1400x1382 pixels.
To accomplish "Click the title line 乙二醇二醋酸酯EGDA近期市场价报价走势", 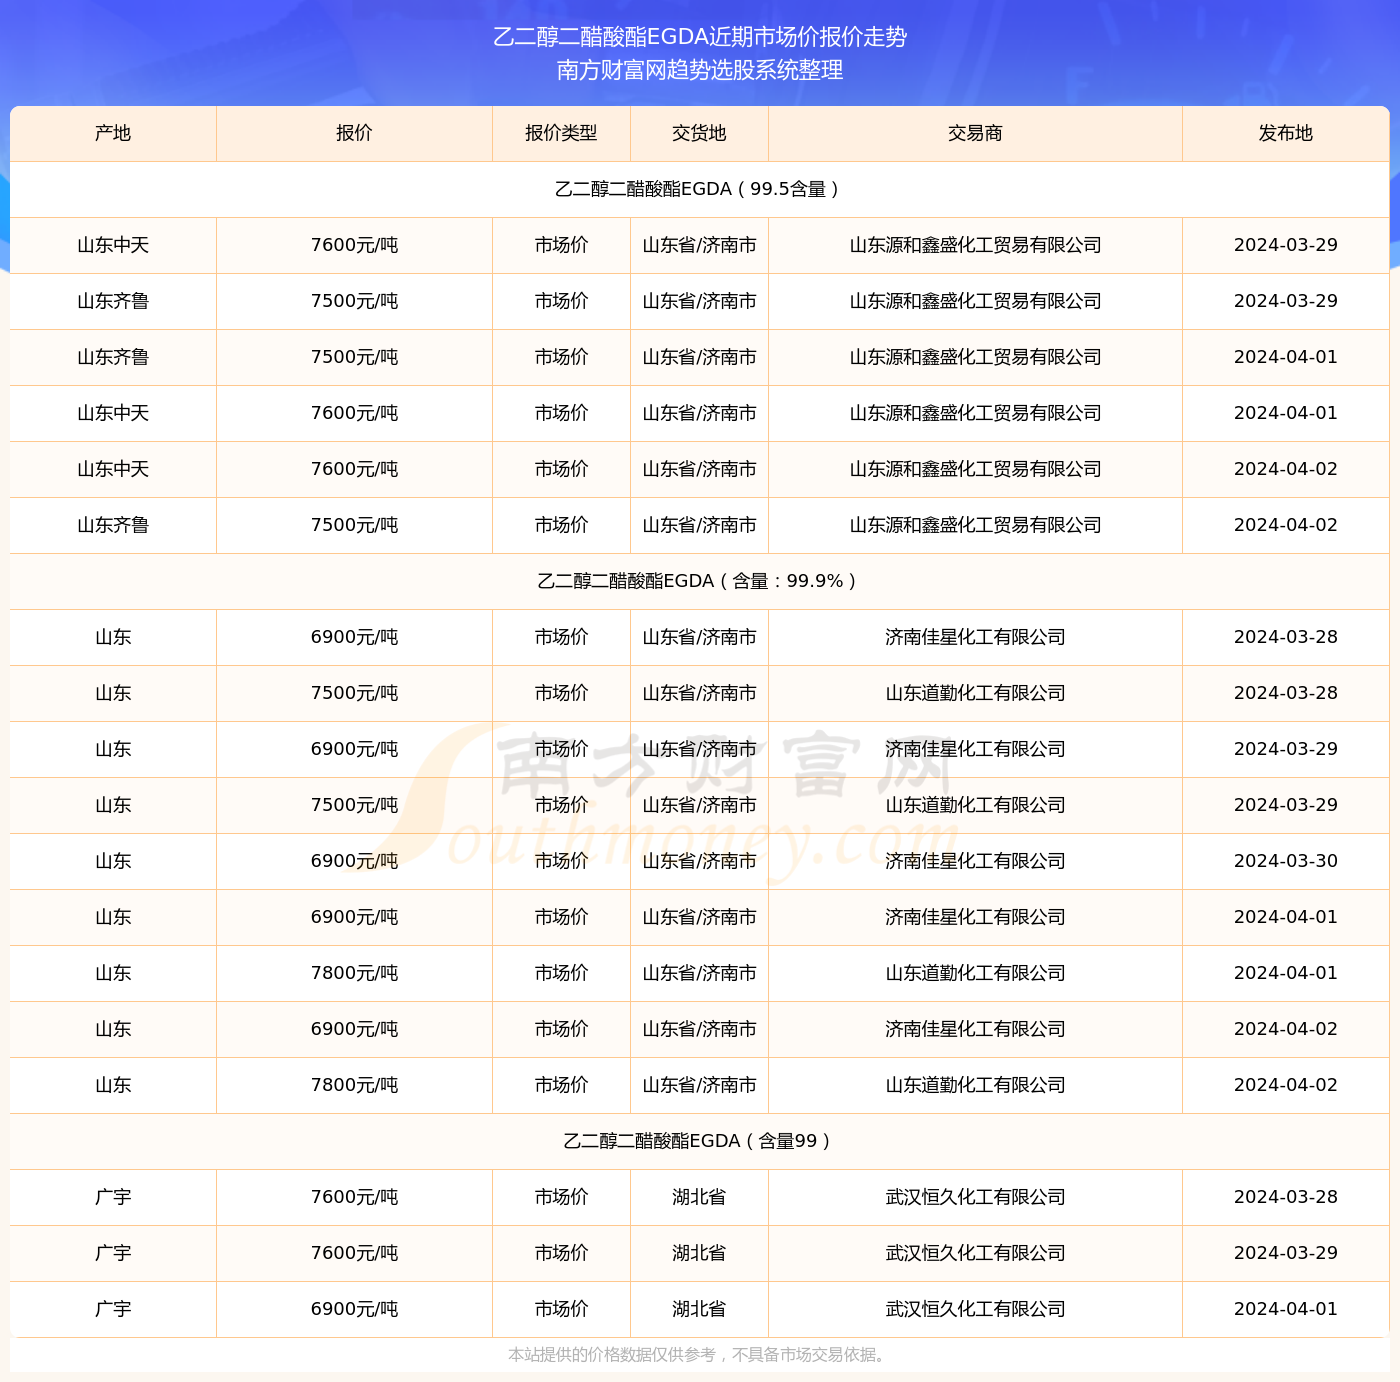I will pos(700,37).
